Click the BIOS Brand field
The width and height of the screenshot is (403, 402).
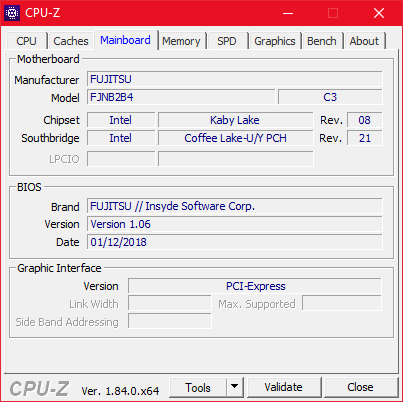click(x=235, y=206)
